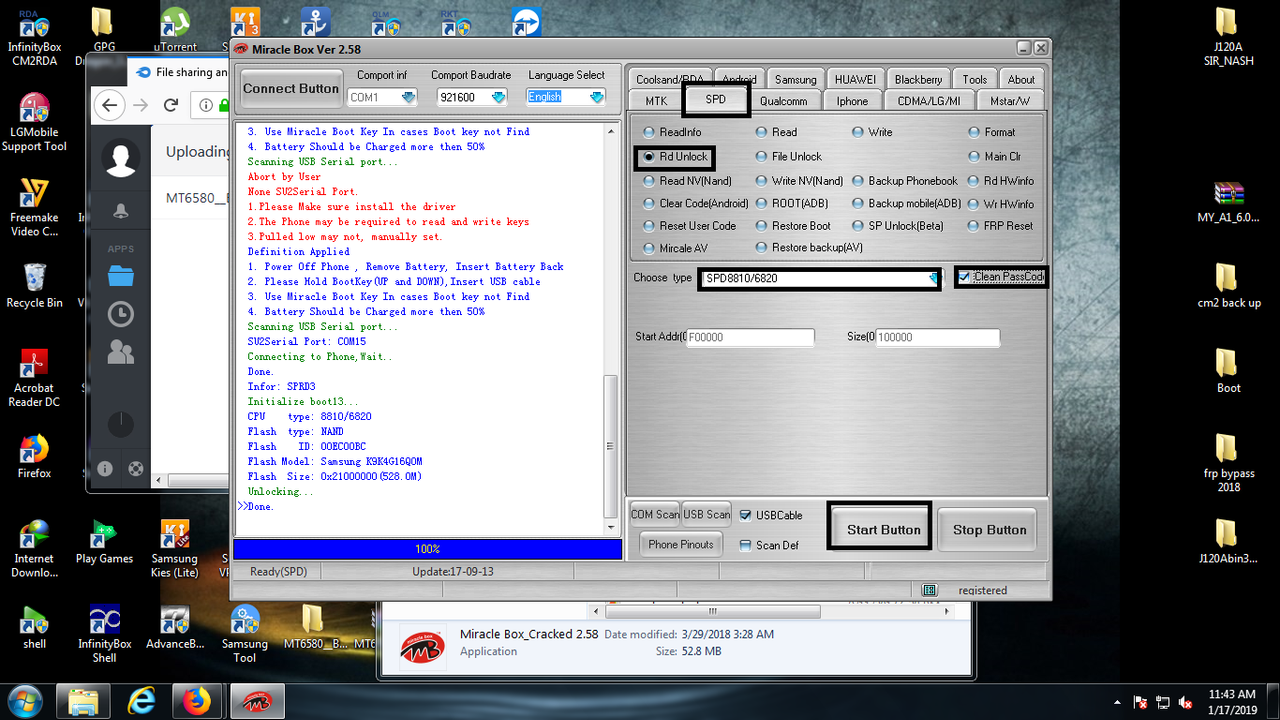
Task: Click the COM Scan button
Action: point(654,515)
